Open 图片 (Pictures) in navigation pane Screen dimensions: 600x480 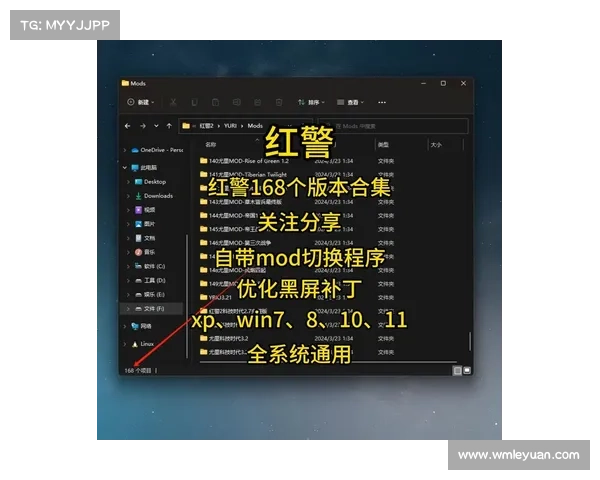145,224
